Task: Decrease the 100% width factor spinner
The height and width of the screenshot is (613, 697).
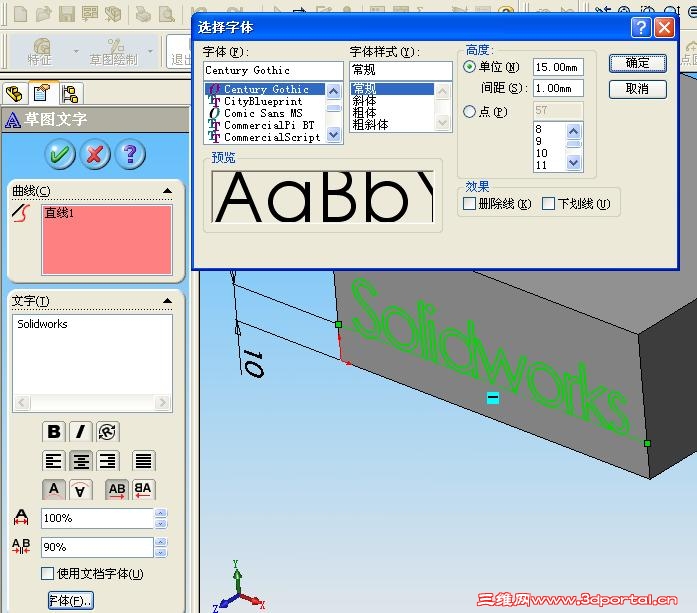Action: 160,524
